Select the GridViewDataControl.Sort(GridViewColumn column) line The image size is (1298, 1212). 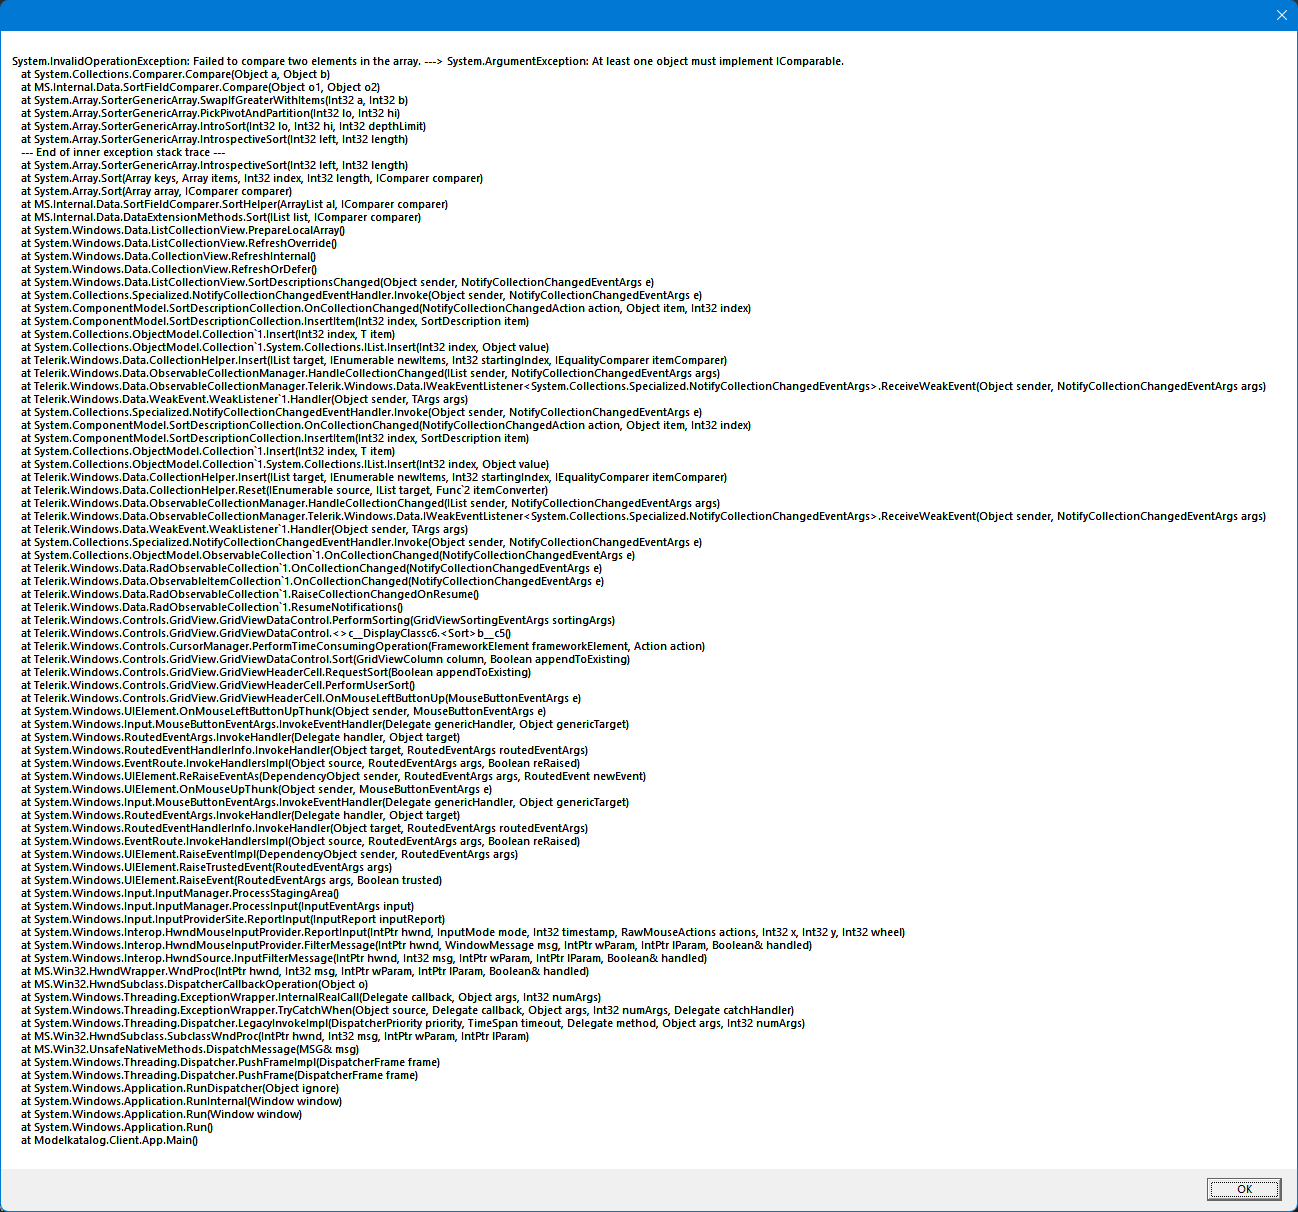326,659
